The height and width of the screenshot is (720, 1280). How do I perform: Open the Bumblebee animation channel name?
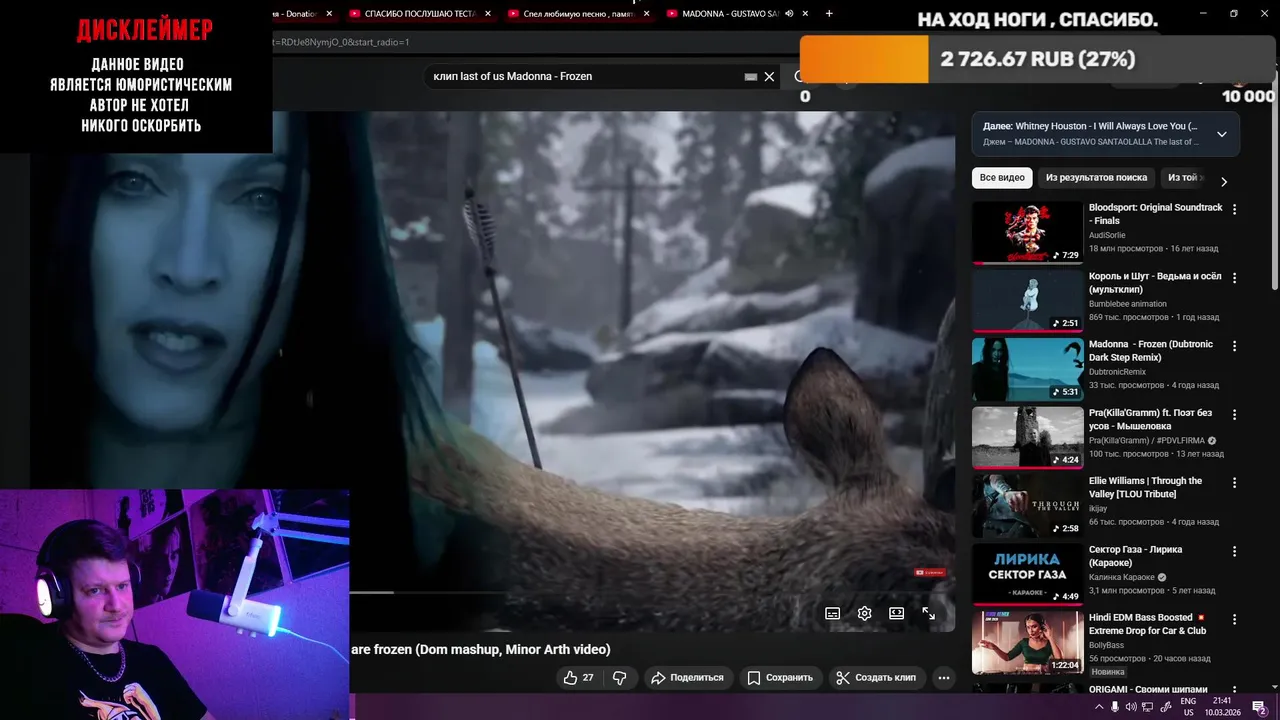coord(1127,304)
